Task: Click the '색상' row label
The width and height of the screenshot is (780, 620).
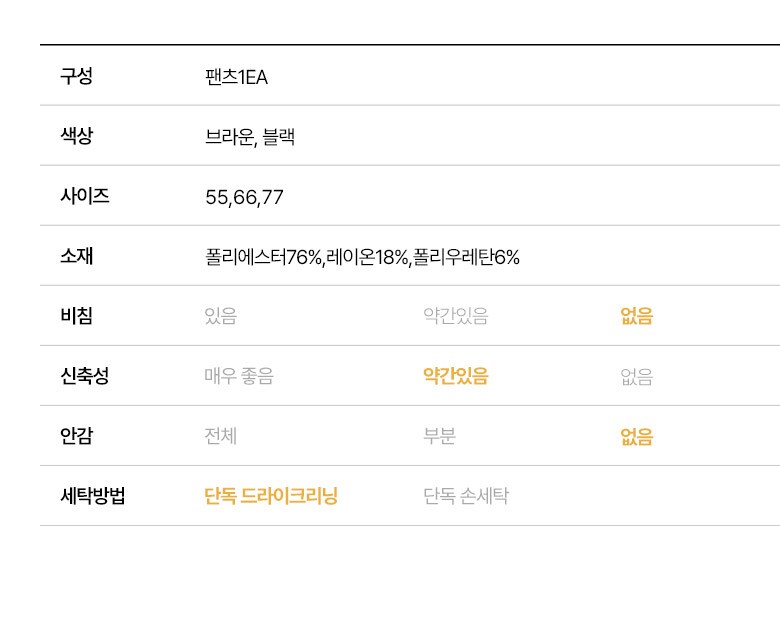Action: click(76, 136)
